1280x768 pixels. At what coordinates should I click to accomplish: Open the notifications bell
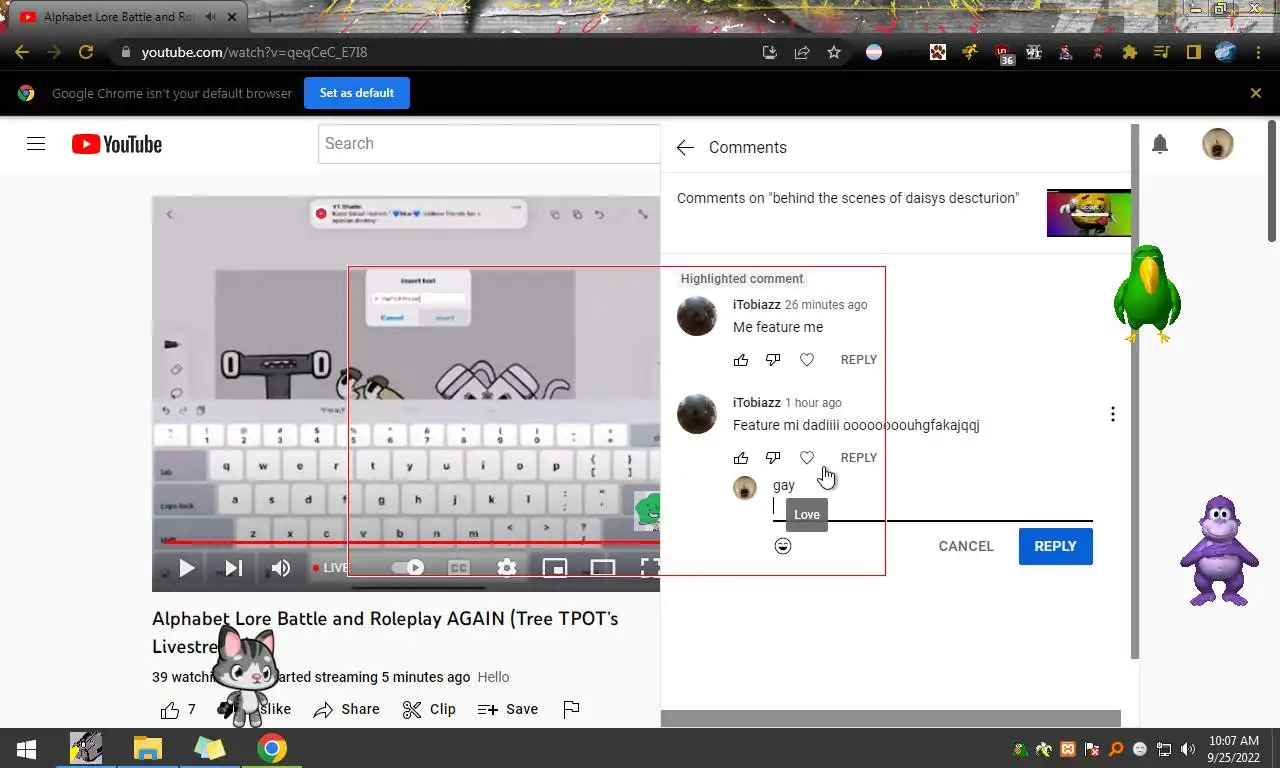[1160, 144]
